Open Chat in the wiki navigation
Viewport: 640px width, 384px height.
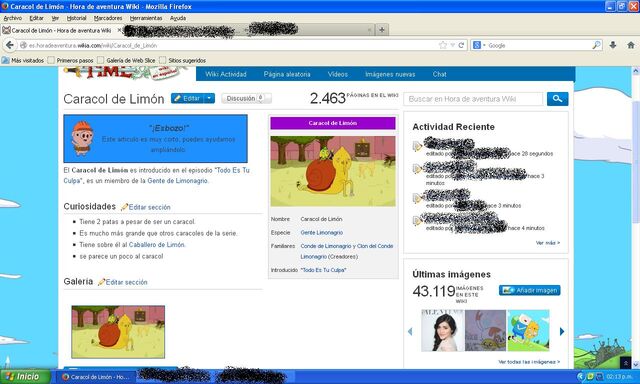pyautogui.click(x=440, y=74)
